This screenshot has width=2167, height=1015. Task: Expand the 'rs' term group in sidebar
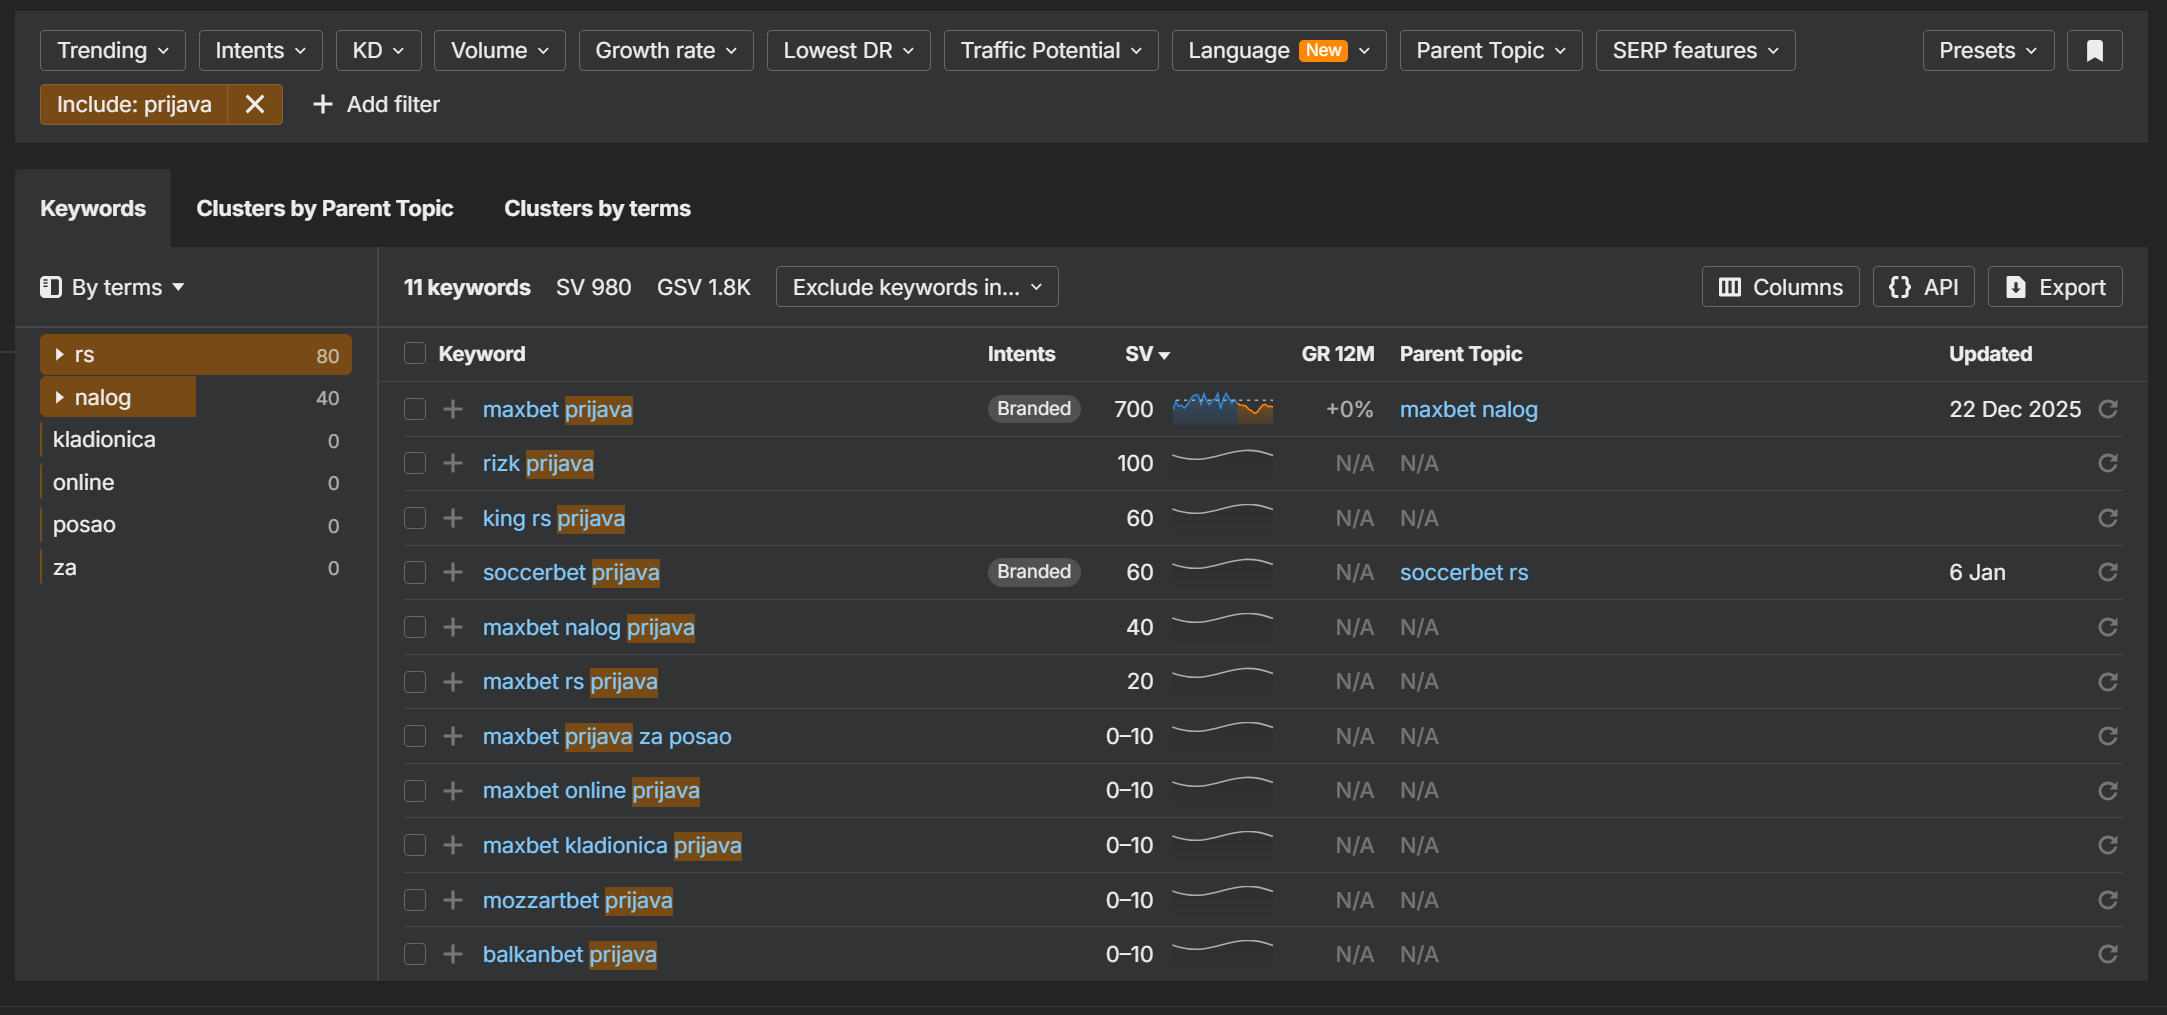(60, 355)
